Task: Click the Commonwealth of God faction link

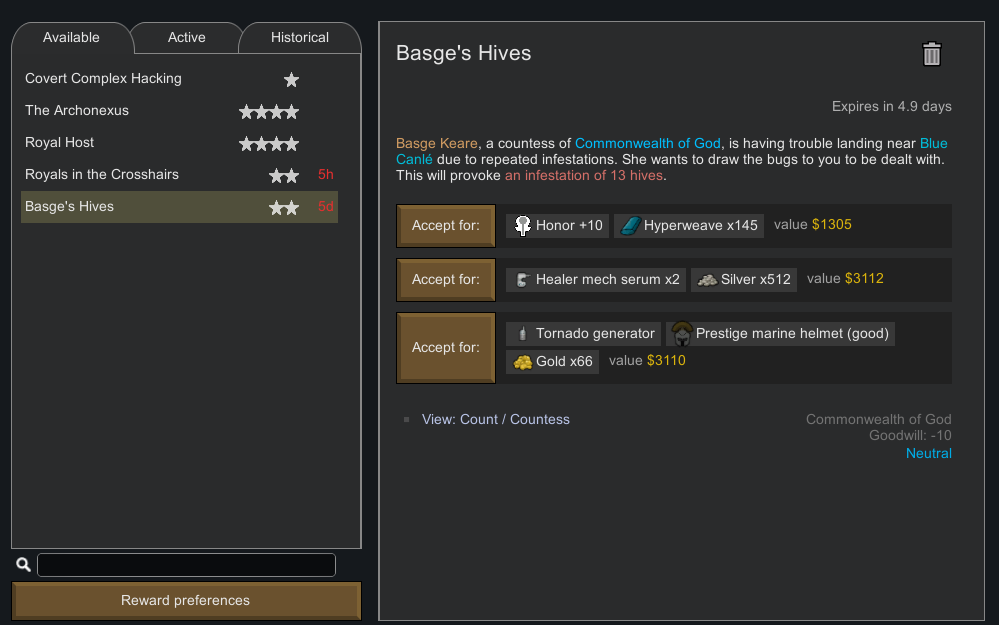Action: (x=647, y=143)
